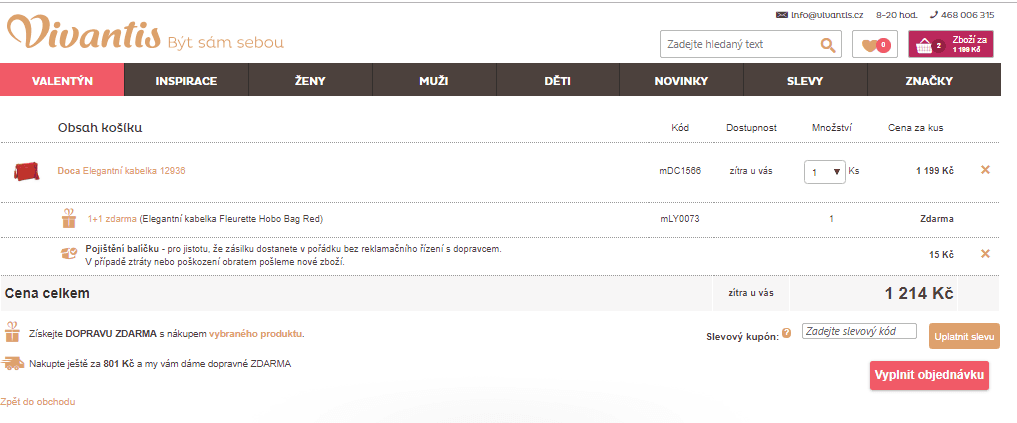Click the discount coupon help icon
Image resolution: width=1017 pixels, height=423 pixels.
point(786,333)
